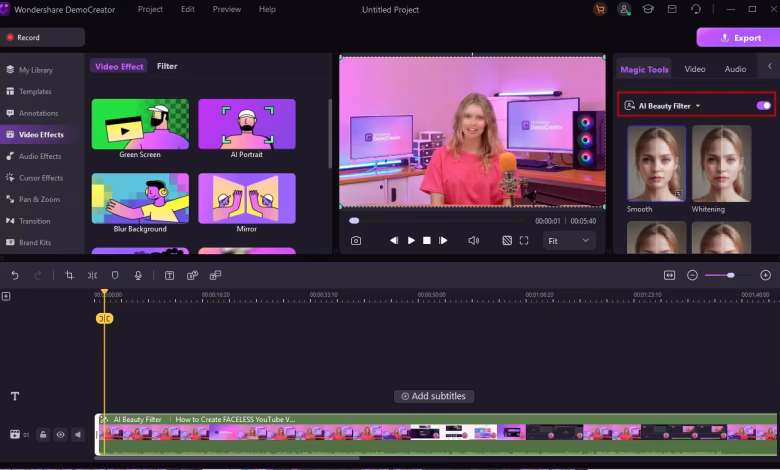This screenshot has width=780, height=470.
Task: Open Pan & Zoom in sidebar
Action: tap(41, 199)
